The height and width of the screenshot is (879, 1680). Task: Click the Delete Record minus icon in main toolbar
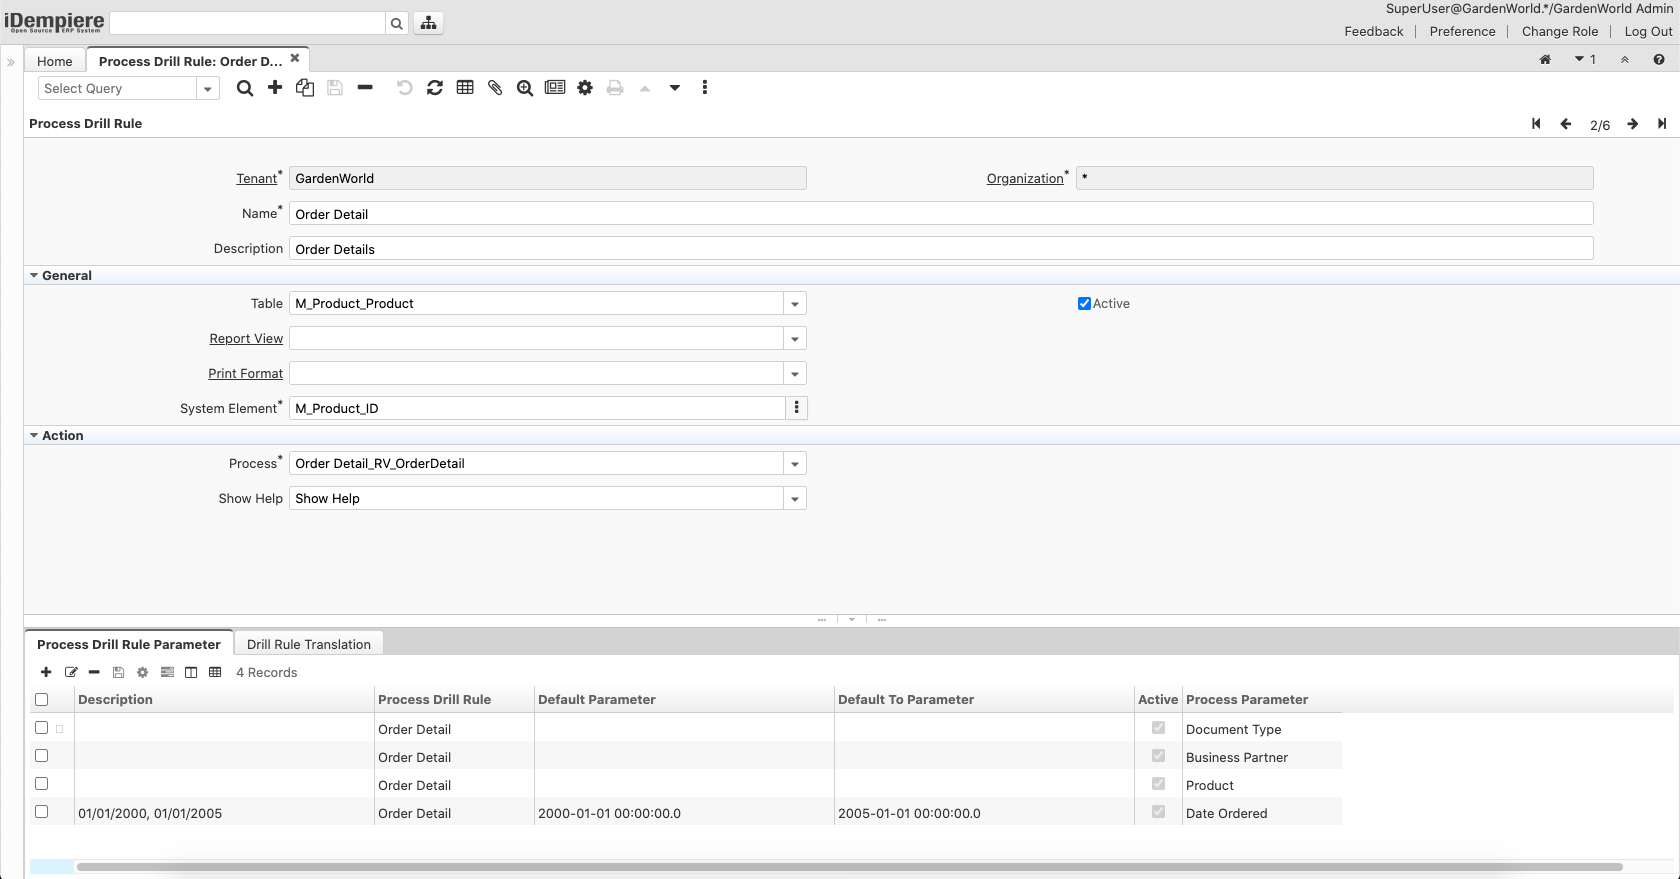click(x=365, y=88)
